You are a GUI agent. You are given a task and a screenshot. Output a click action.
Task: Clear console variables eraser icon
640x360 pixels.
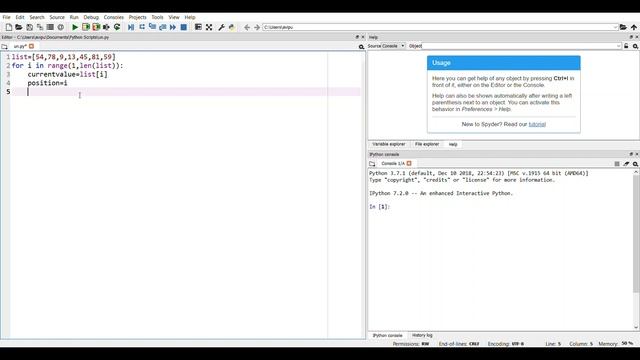(x=626, y=164)
